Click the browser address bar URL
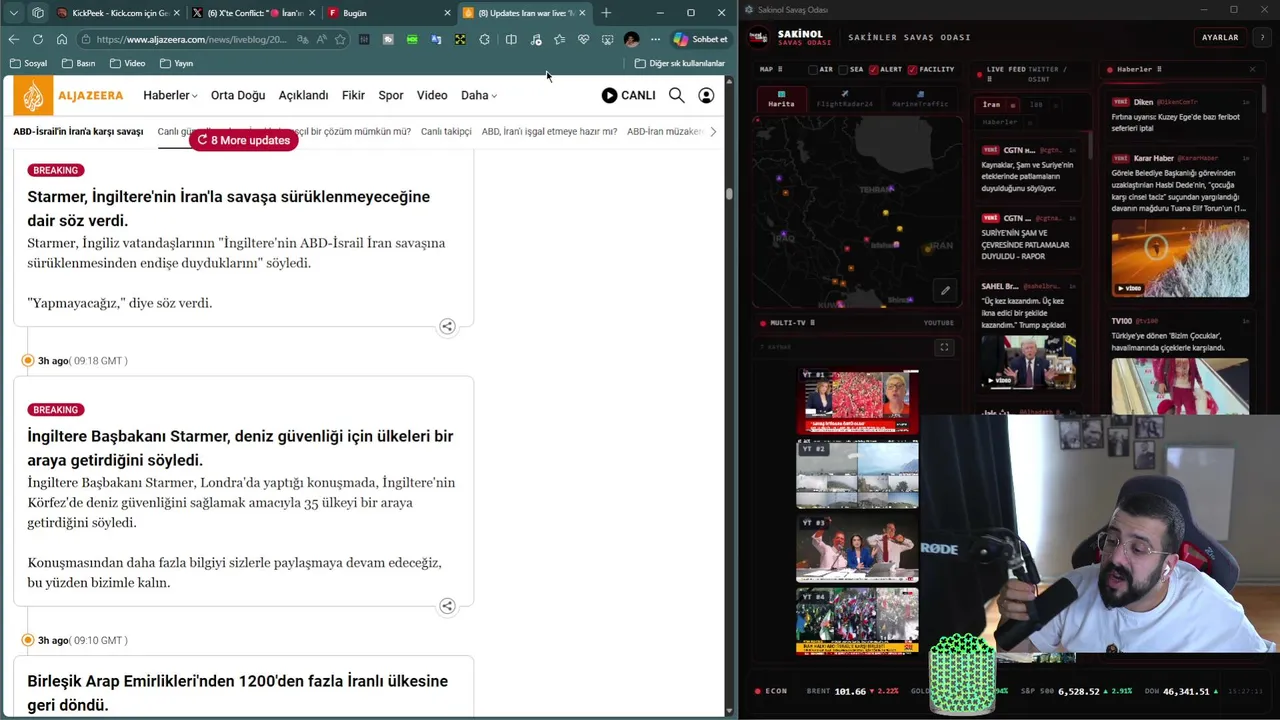This screenshot has height=720, width=1280. [190, 39]
